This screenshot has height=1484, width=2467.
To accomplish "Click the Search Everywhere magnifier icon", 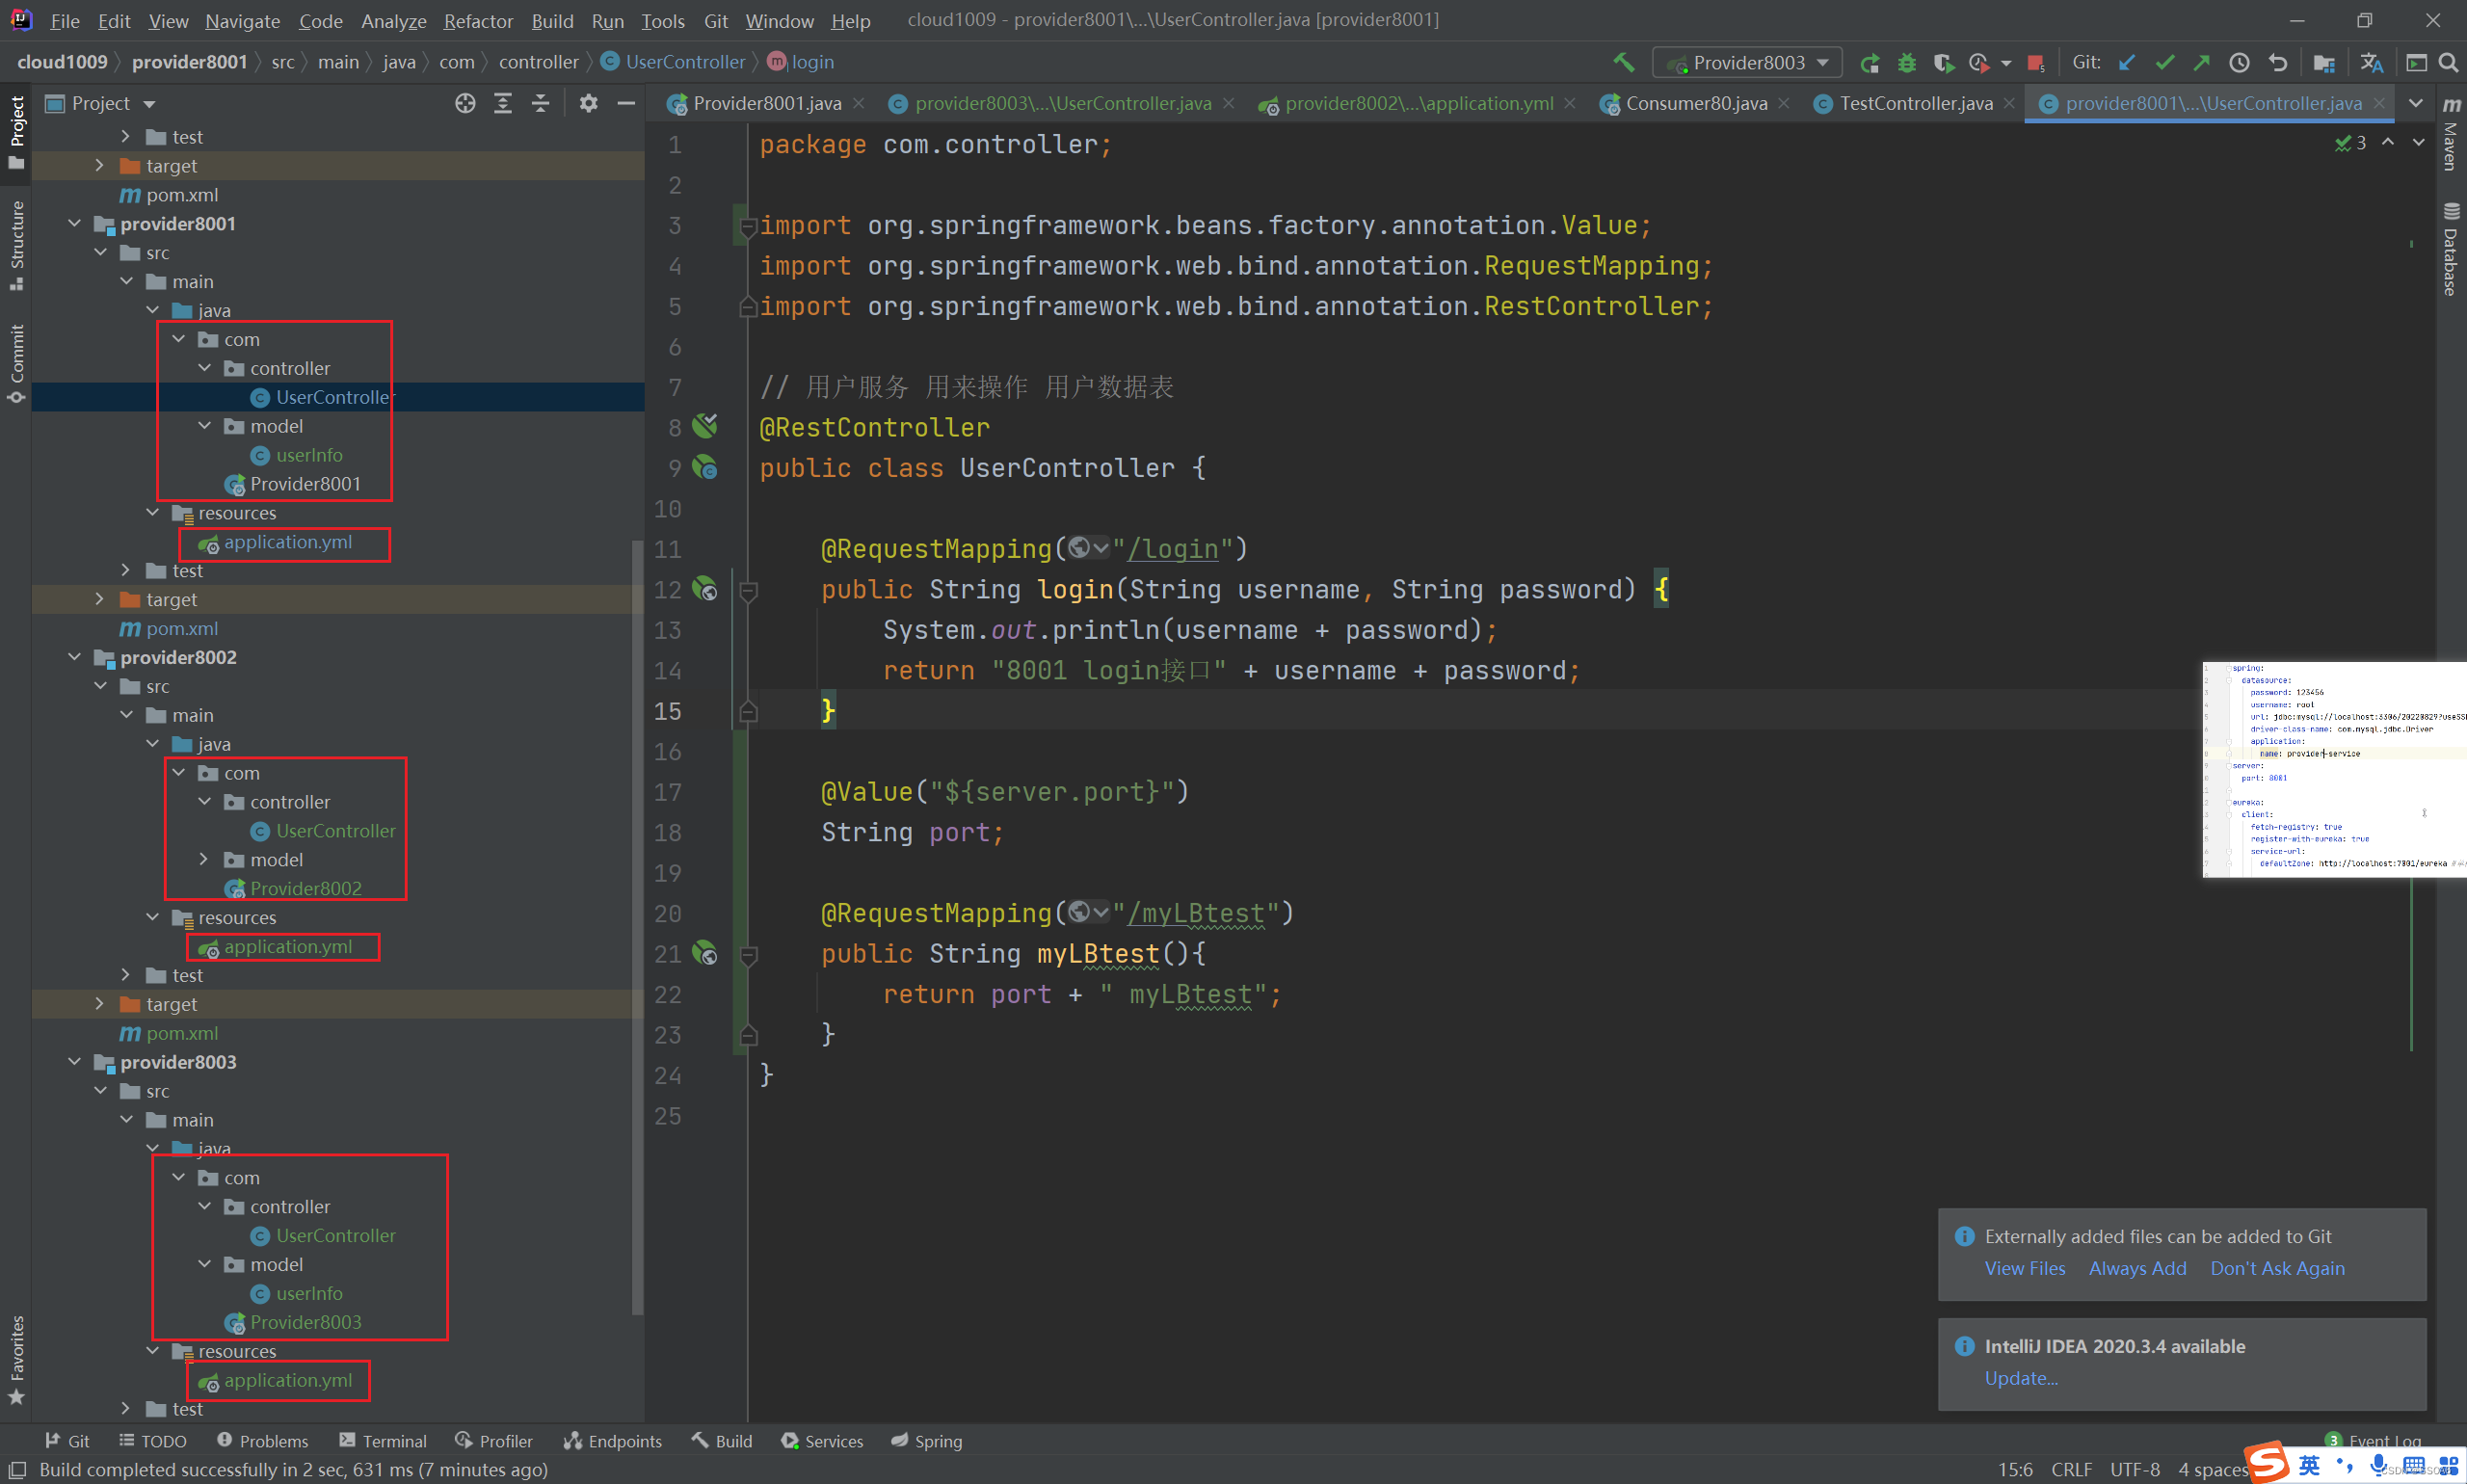I will click(x=2449, y=62).
